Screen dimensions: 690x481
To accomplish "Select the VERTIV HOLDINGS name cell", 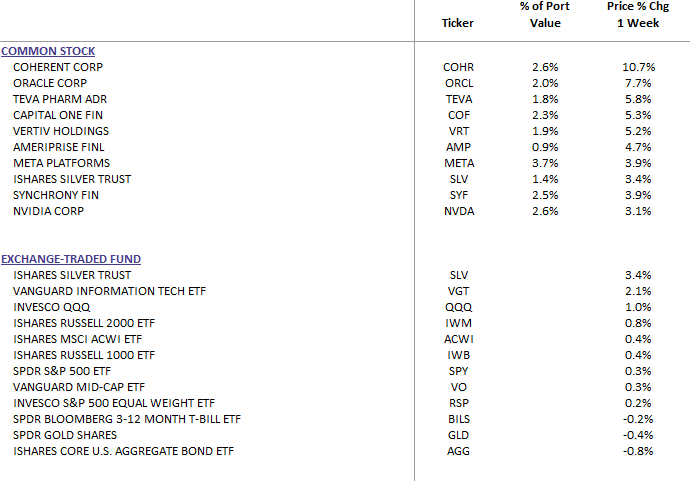I will [x=61, y=131].
